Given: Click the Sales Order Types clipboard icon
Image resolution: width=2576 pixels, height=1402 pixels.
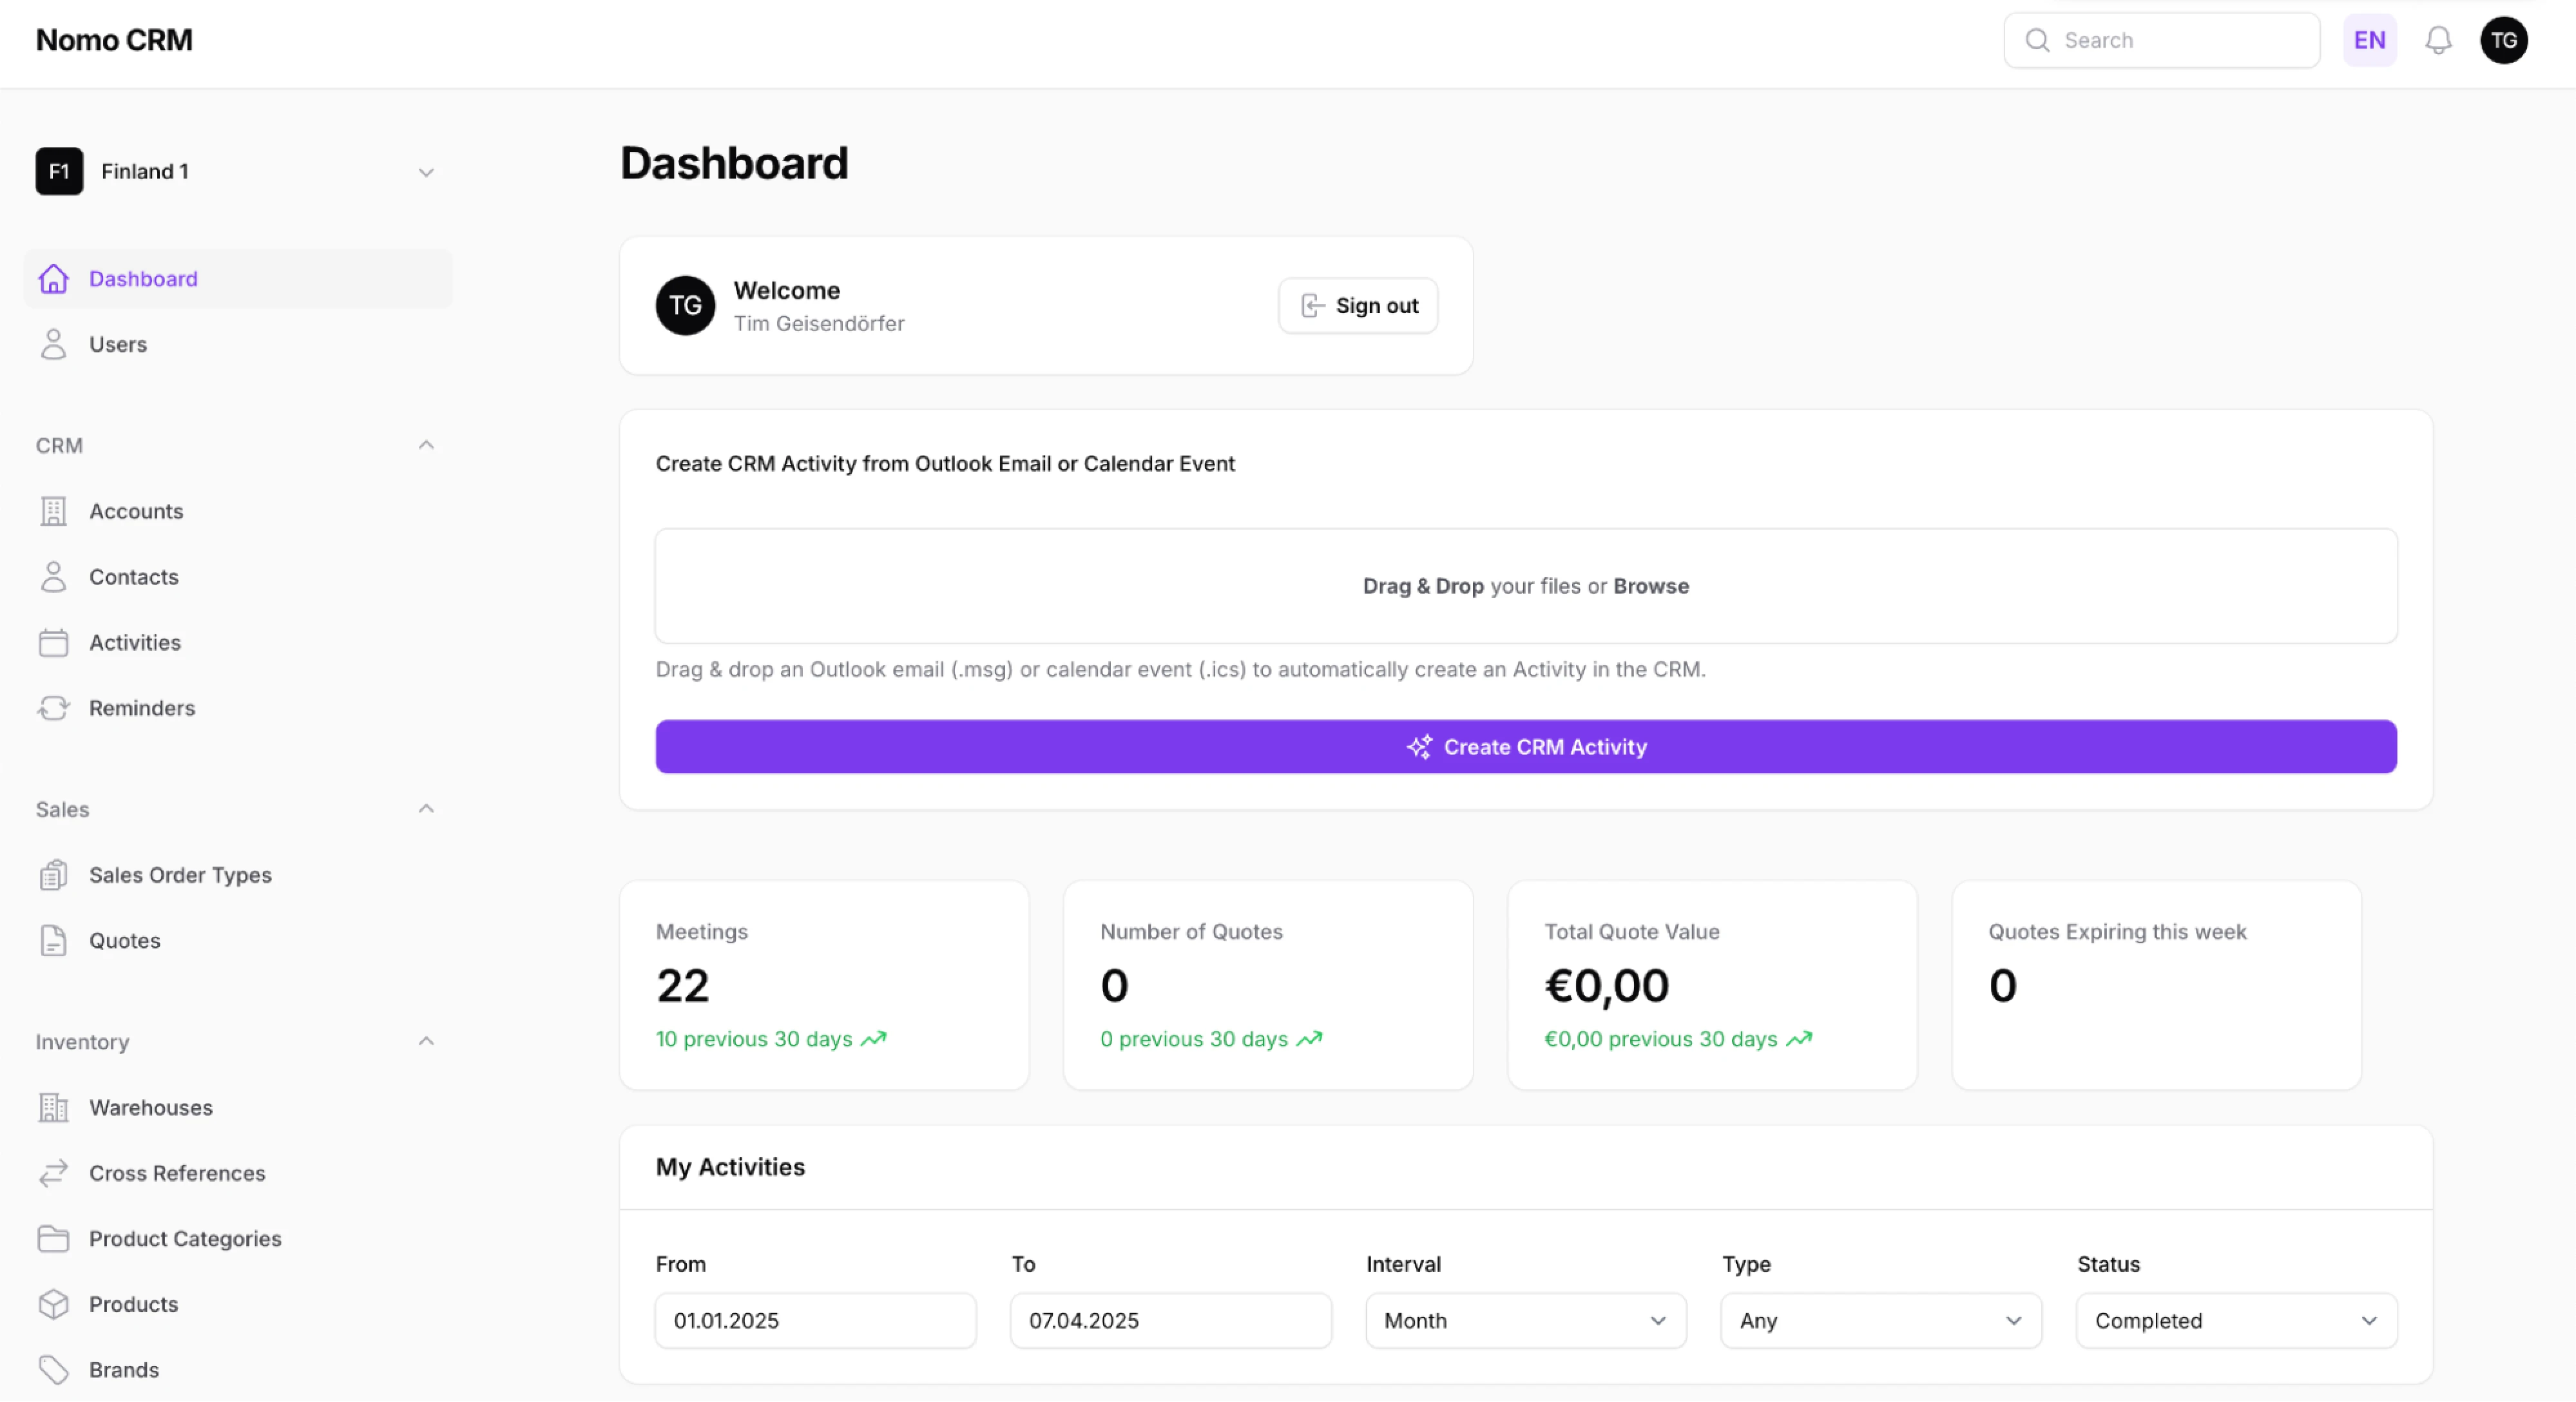Looking at the screenshot, I should click(53, 875).
